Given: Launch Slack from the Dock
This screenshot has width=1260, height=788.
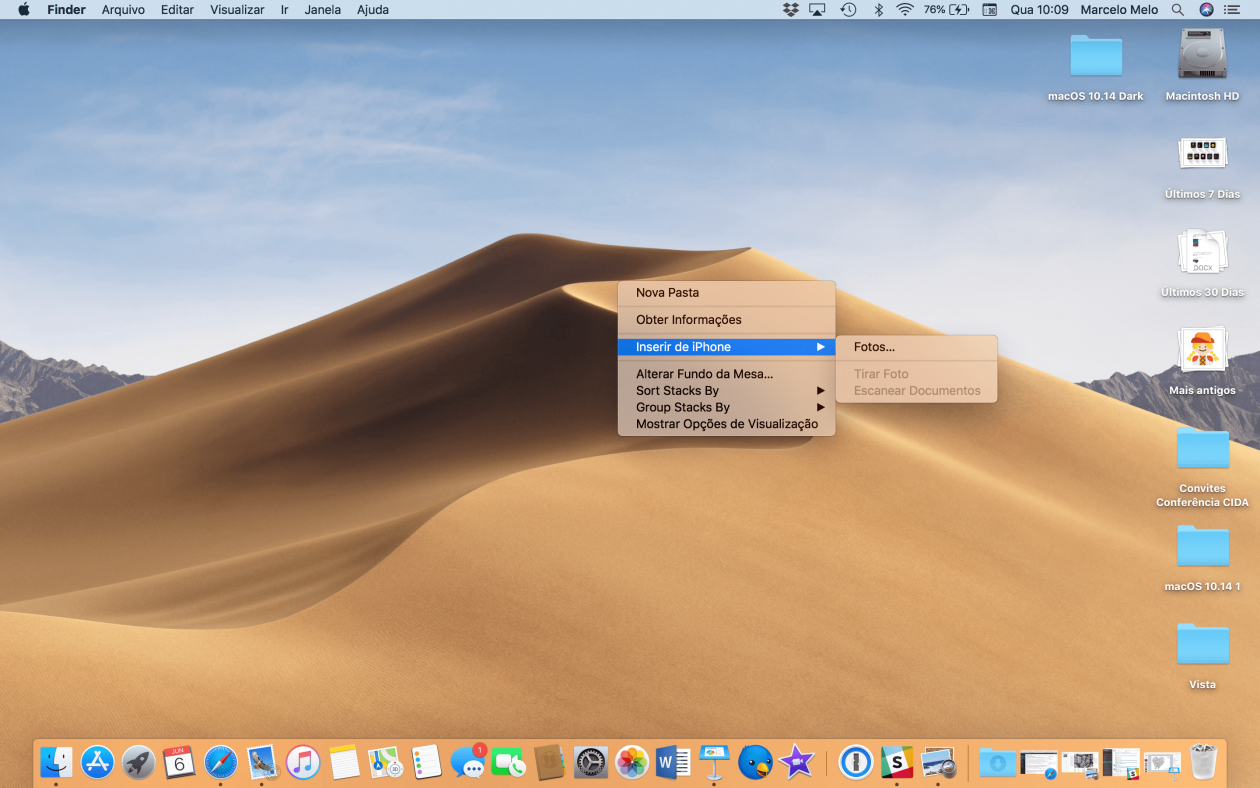Looking at the screenshot, I should click(897, 762).
